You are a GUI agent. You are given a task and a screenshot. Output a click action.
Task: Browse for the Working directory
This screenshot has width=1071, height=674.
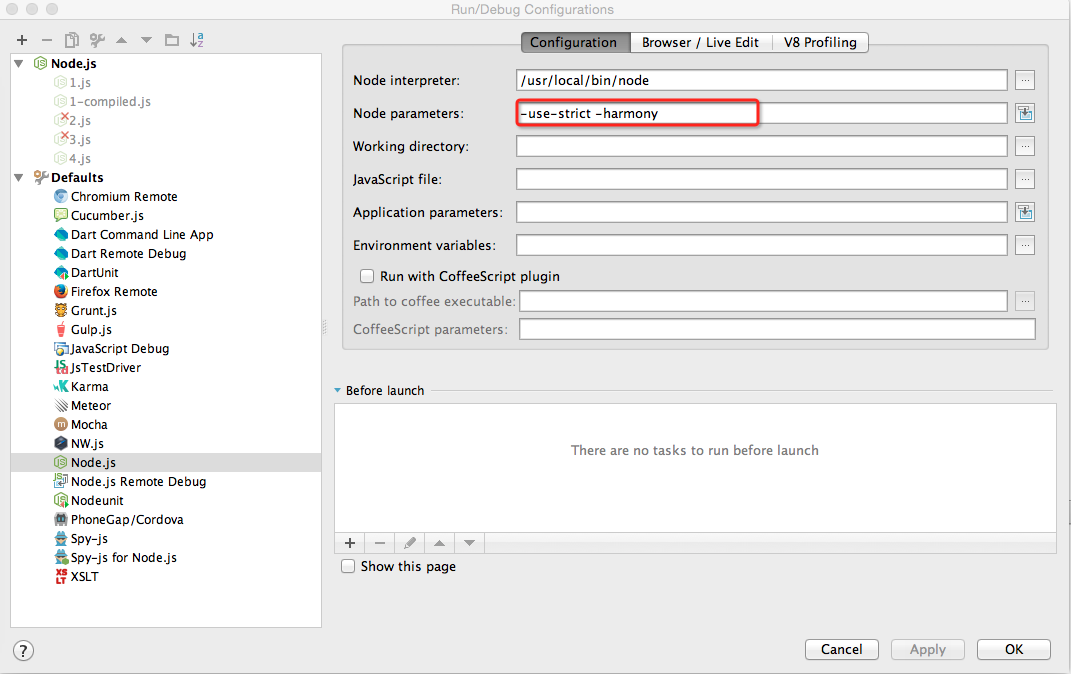point(1025,146)
